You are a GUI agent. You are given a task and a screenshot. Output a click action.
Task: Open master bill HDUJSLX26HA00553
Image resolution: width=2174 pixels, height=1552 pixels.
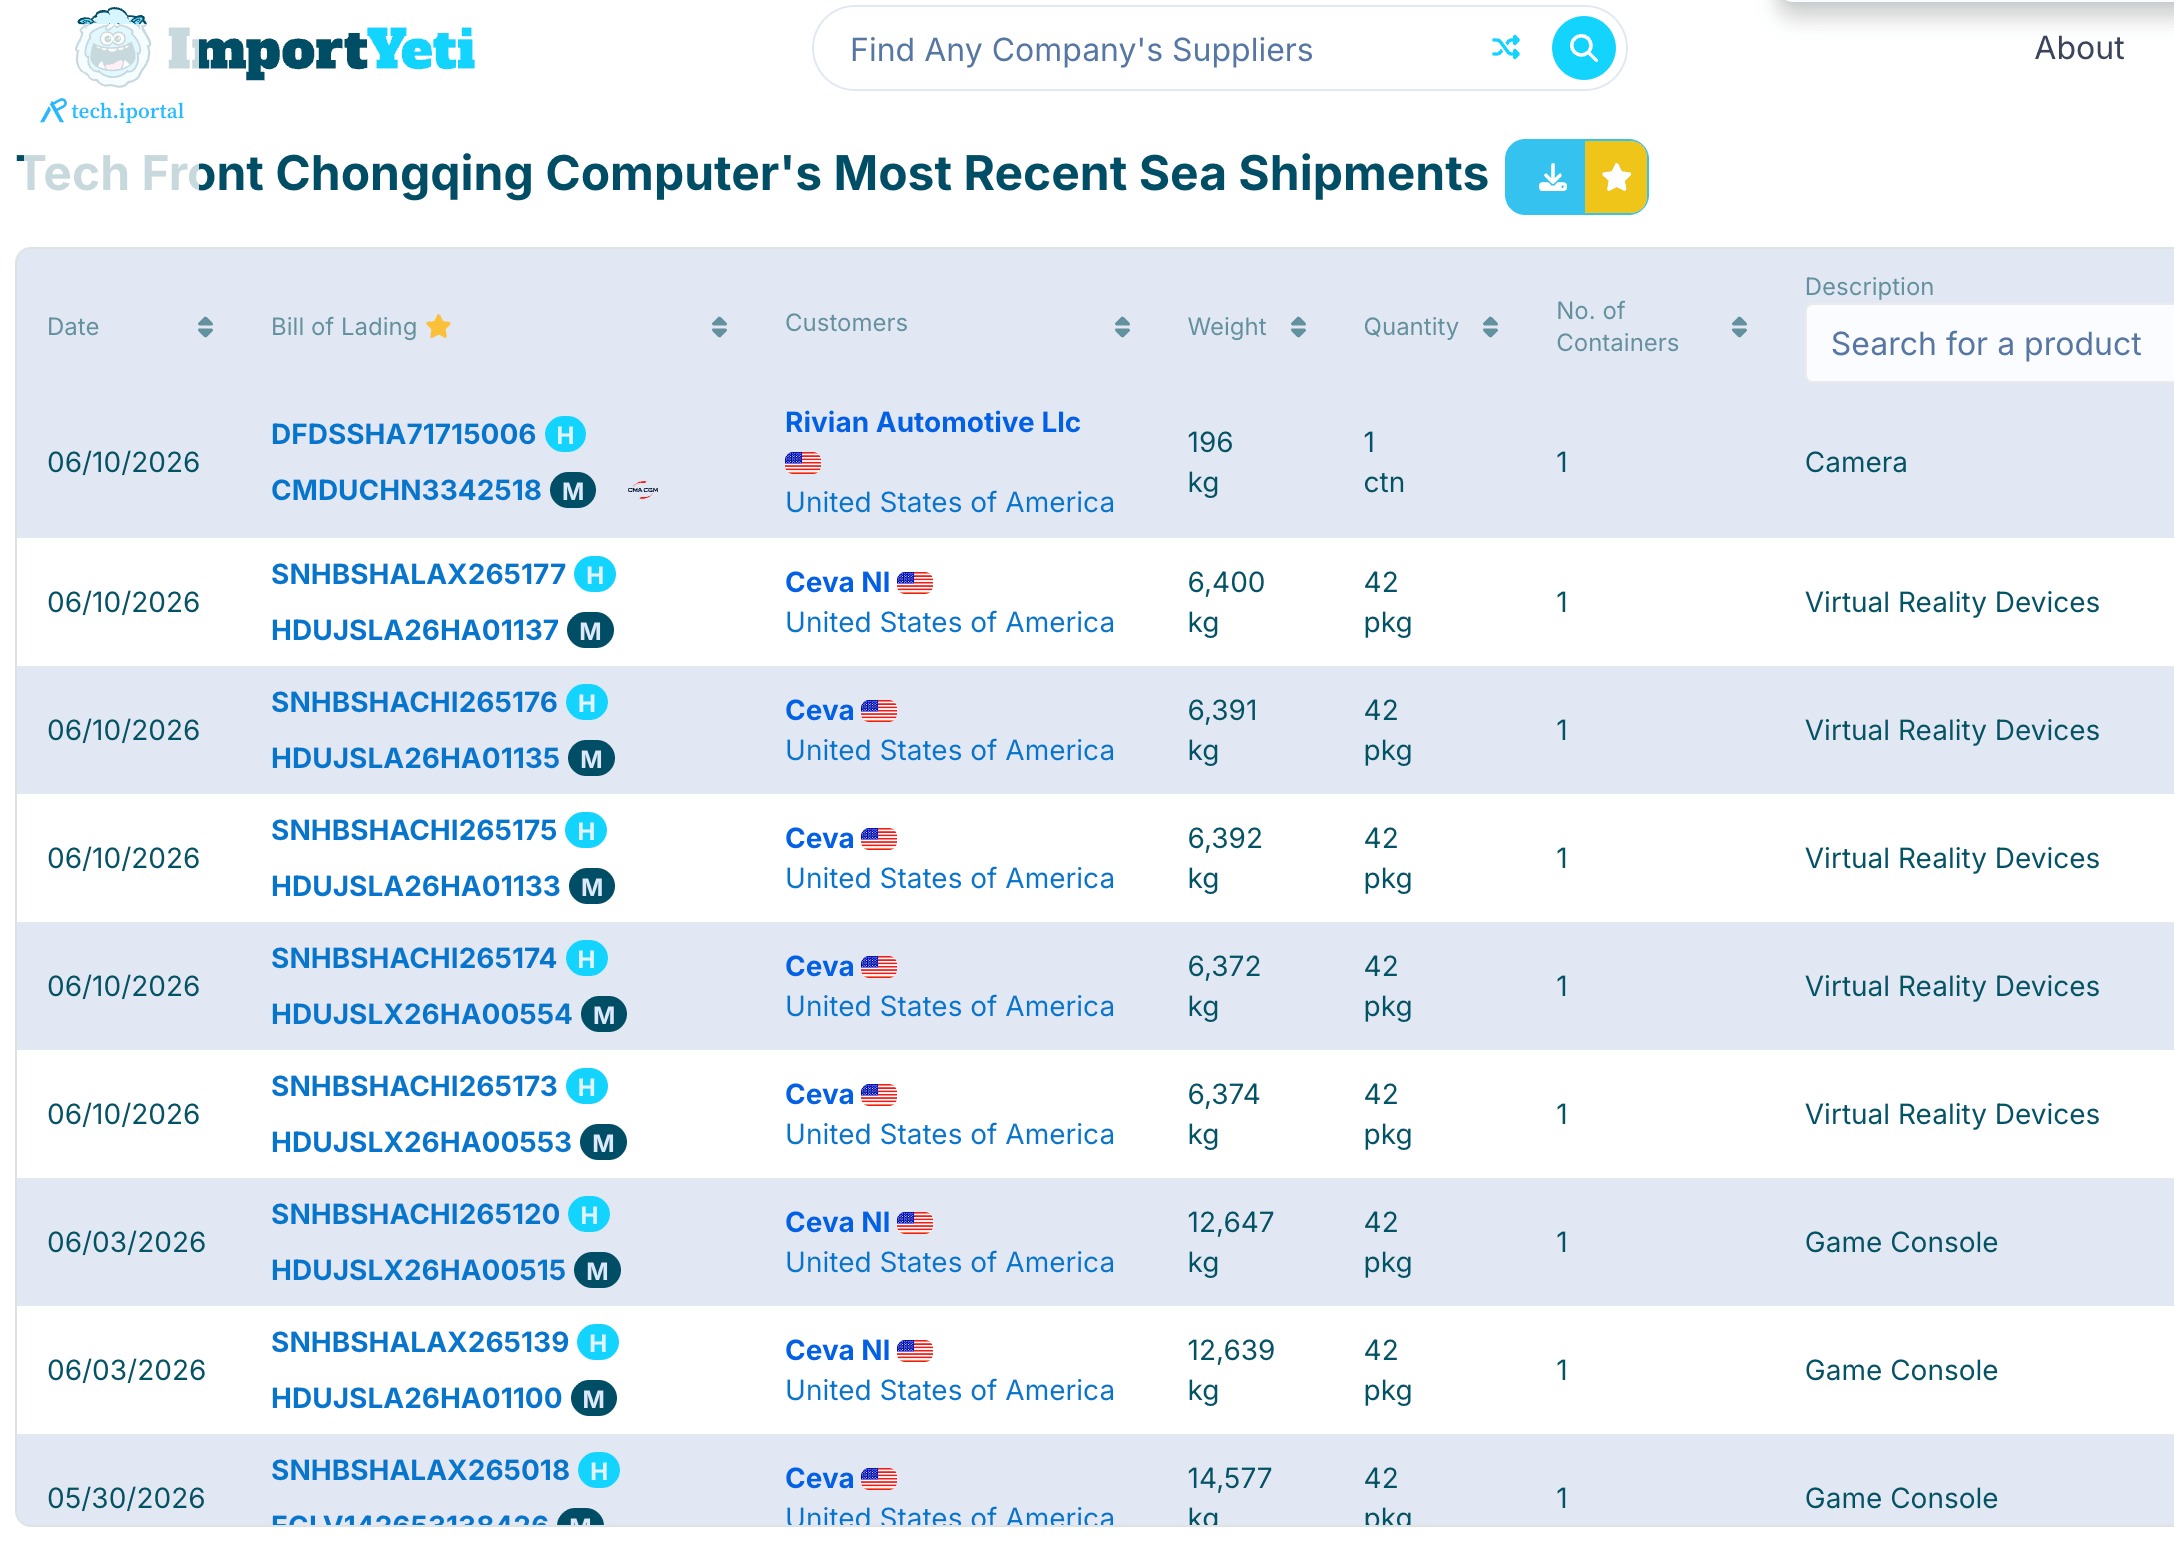[x=421, y=1142]
